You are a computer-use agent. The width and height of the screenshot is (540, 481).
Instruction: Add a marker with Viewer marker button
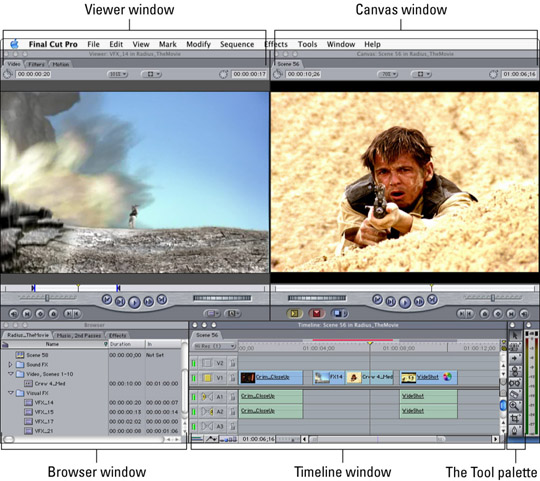tap(53, 314)
